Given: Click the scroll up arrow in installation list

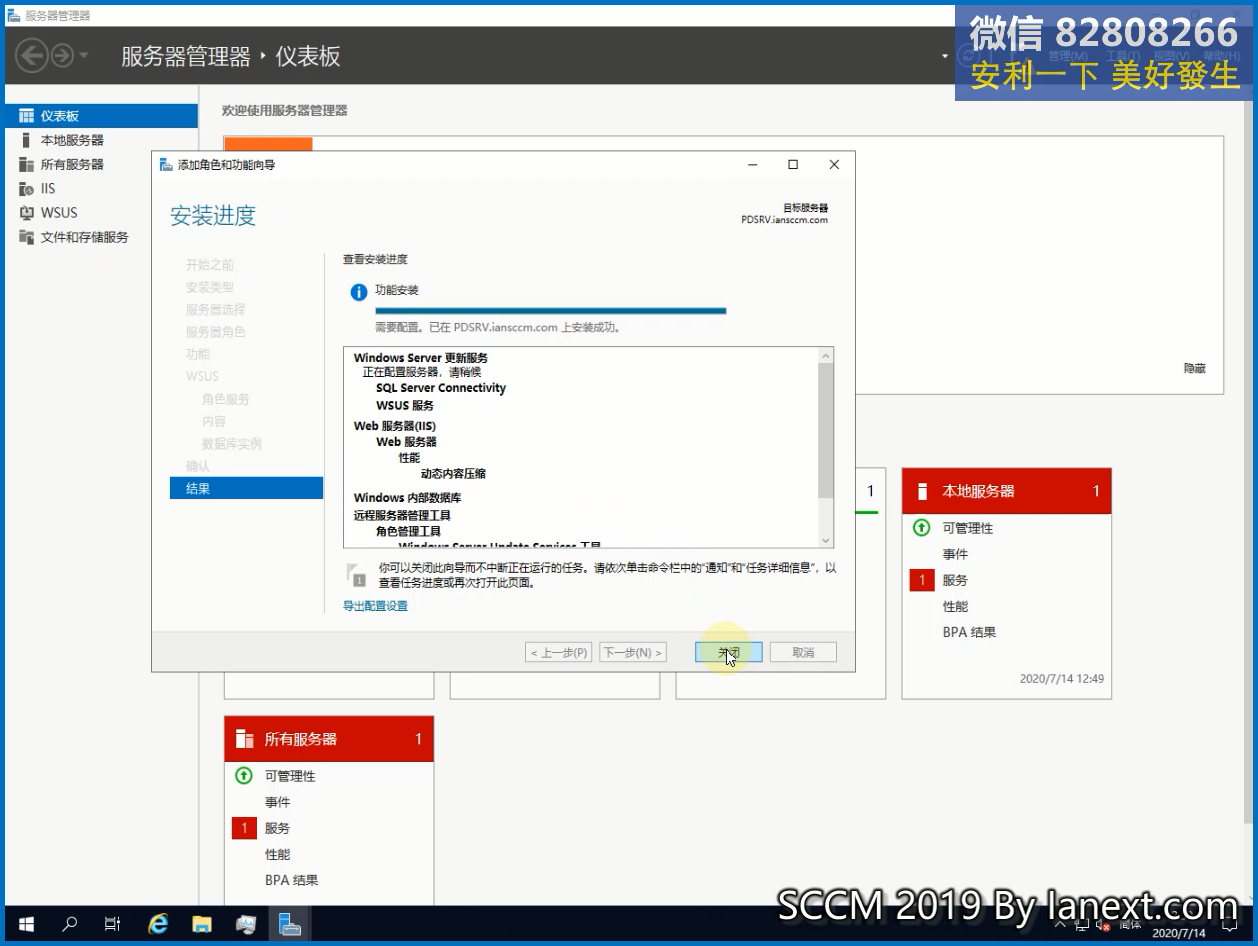Looking at the screenshot, I should point(826,356).
